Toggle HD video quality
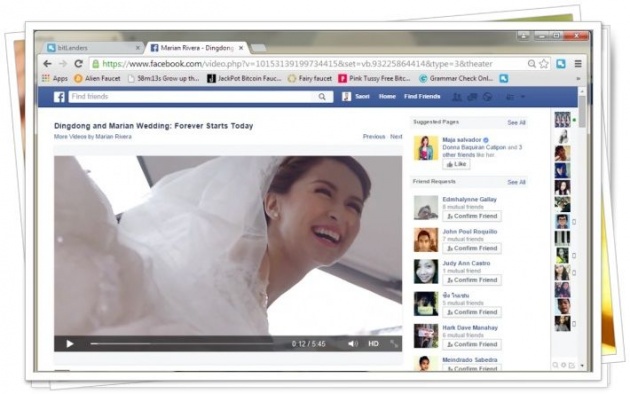Screen dimensions: 630x394 (373, 344)
